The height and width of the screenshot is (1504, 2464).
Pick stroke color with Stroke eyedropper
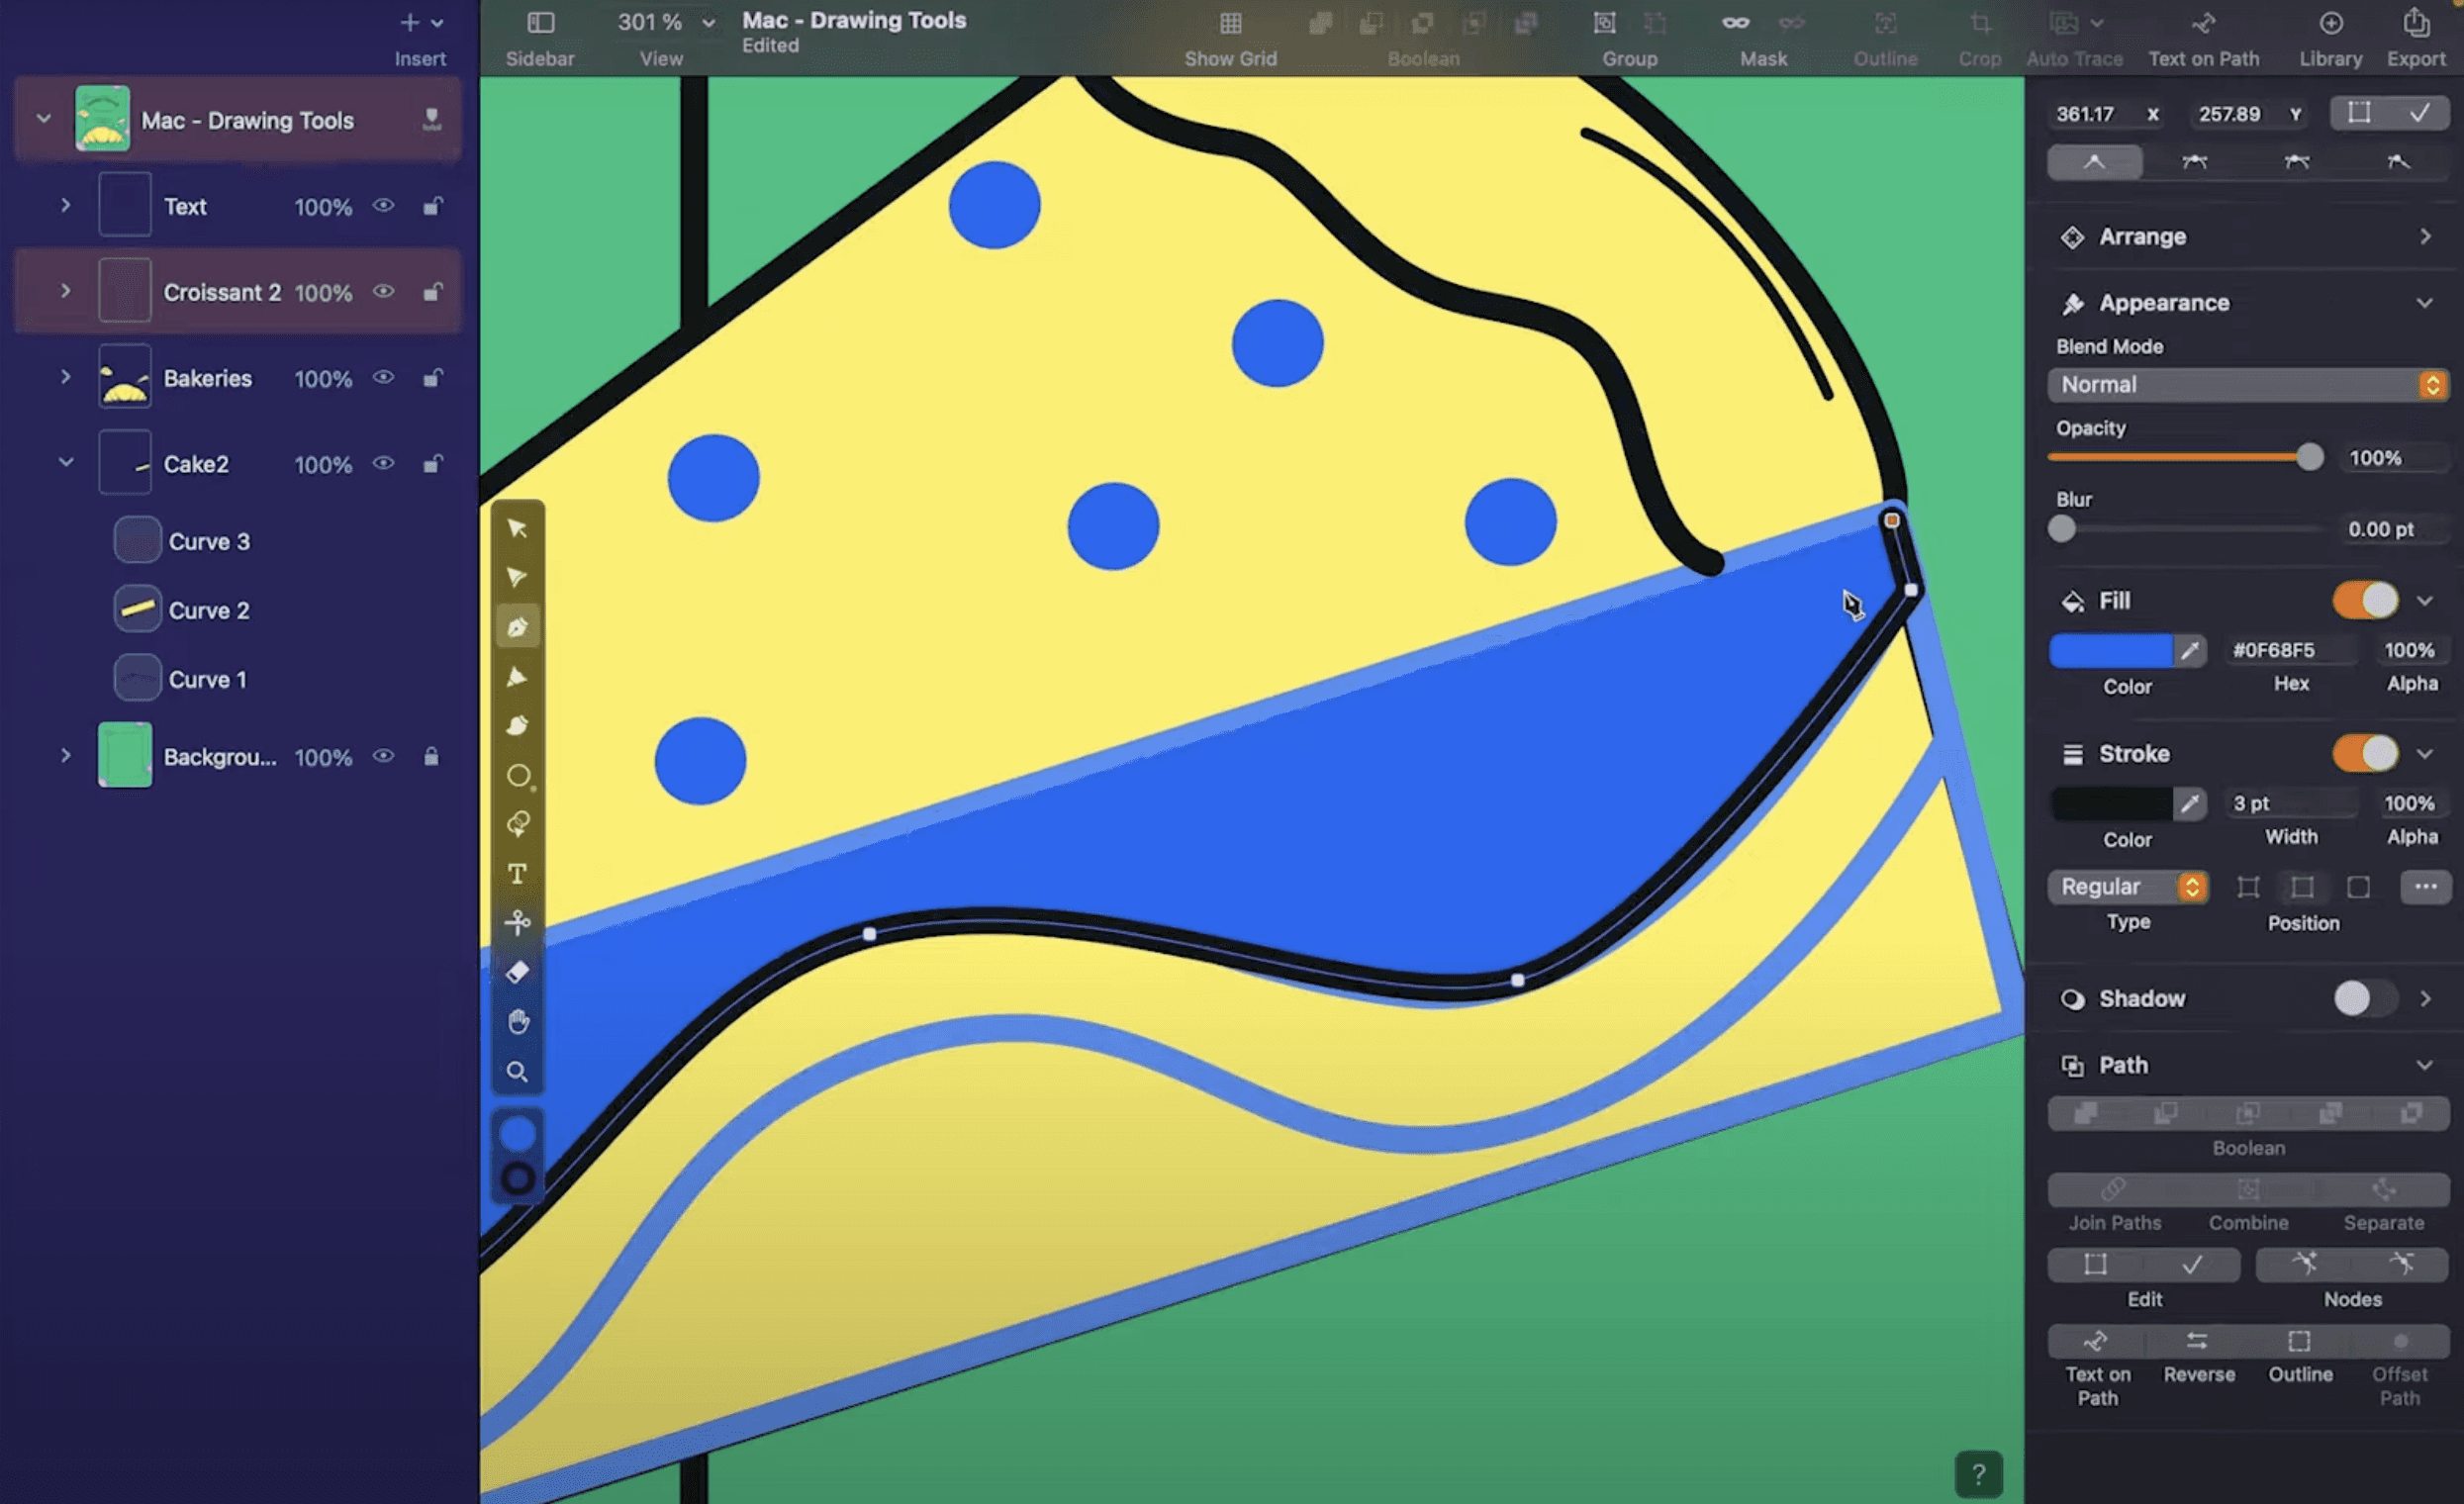click(x=2190, y=804)
